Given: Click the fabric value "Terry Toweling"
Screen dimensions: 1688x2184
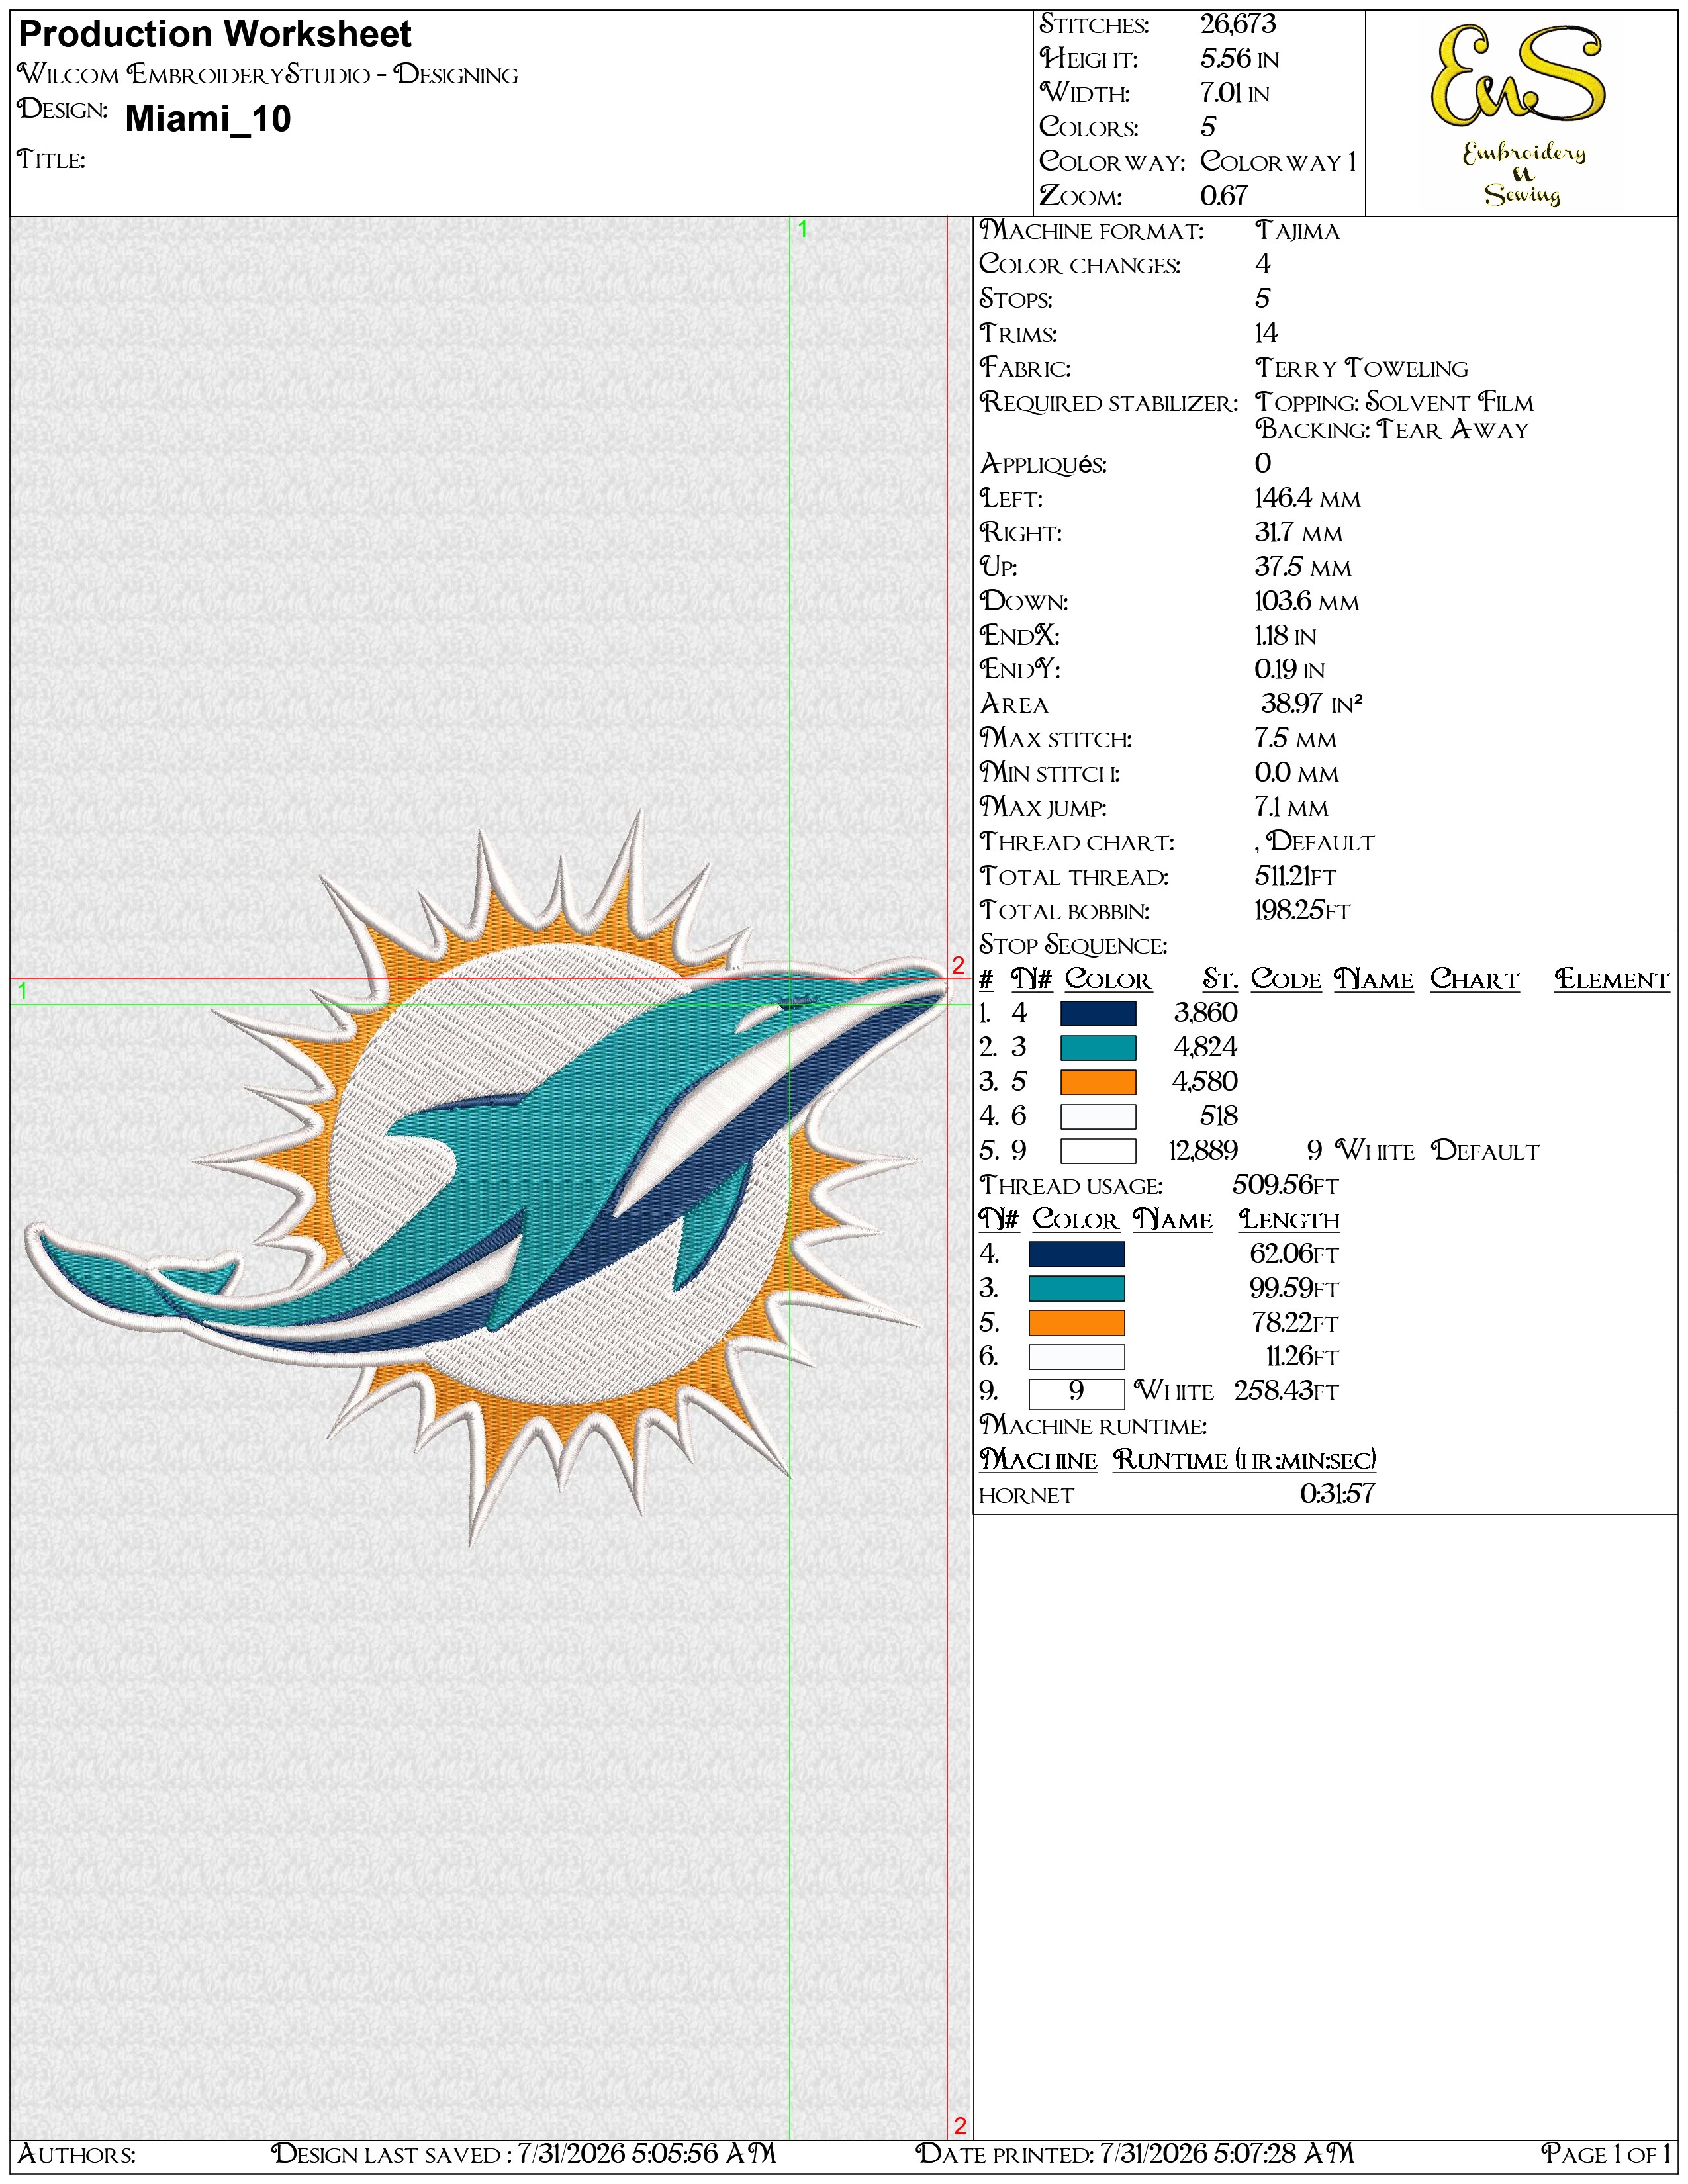Looking at the screenshot, I should click(1362, 368).
